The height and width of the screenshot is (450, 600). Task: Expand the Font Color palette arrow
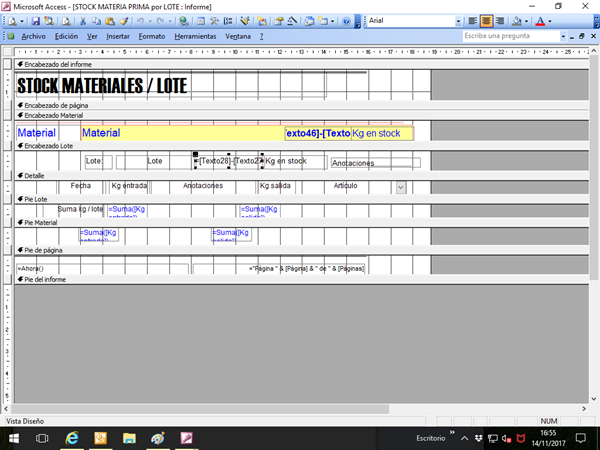(x=550, y=21)
